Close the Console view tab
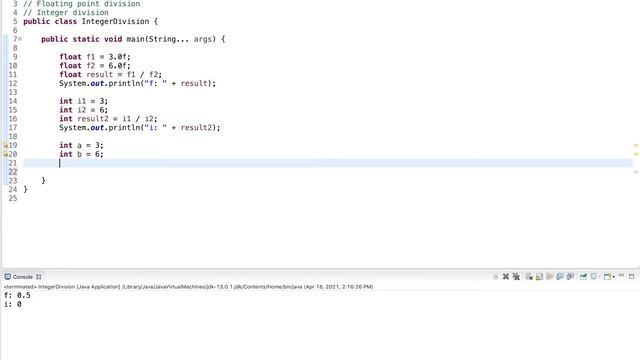 tap(38, 277)
